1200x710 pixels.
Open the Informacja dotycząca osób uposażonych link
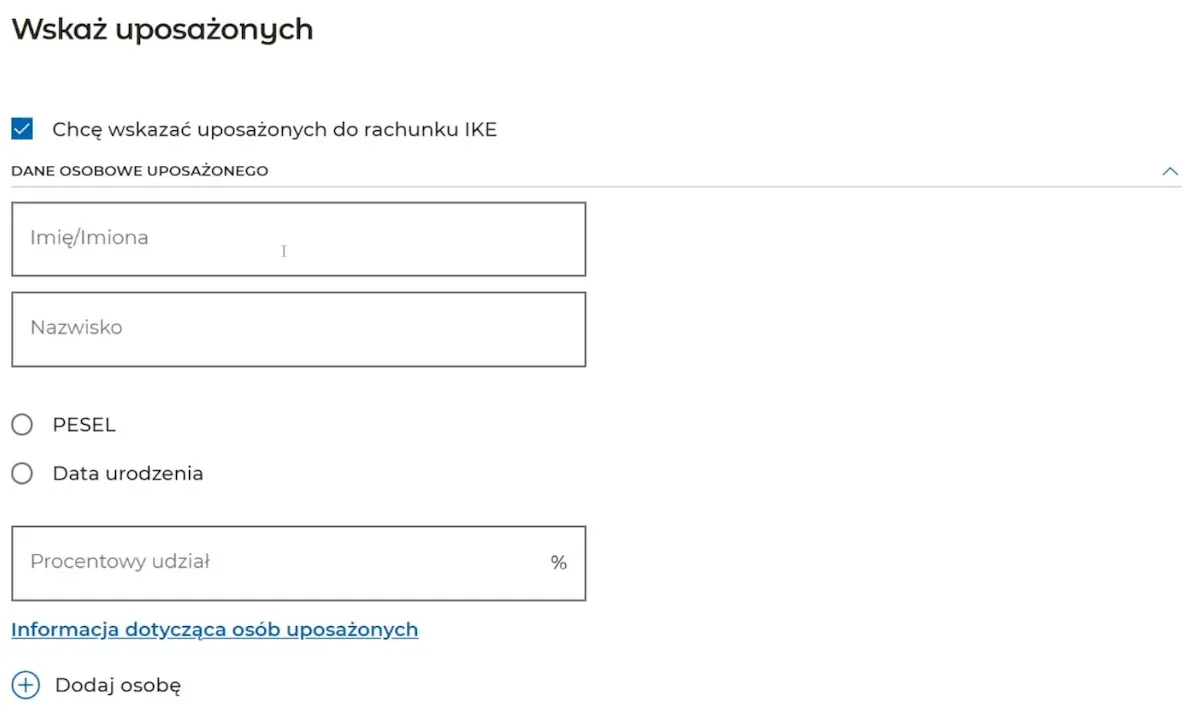(214, 629)
